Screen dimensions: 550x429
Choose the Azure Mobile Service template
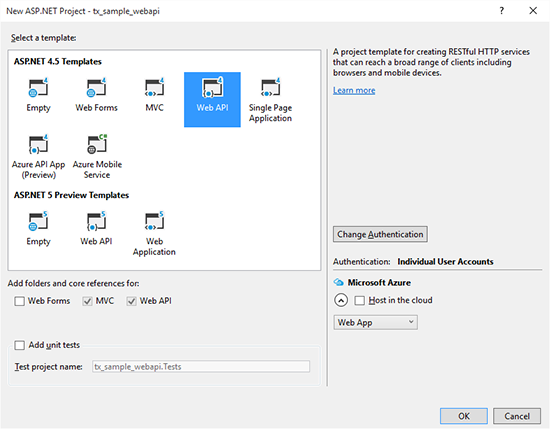97,157
